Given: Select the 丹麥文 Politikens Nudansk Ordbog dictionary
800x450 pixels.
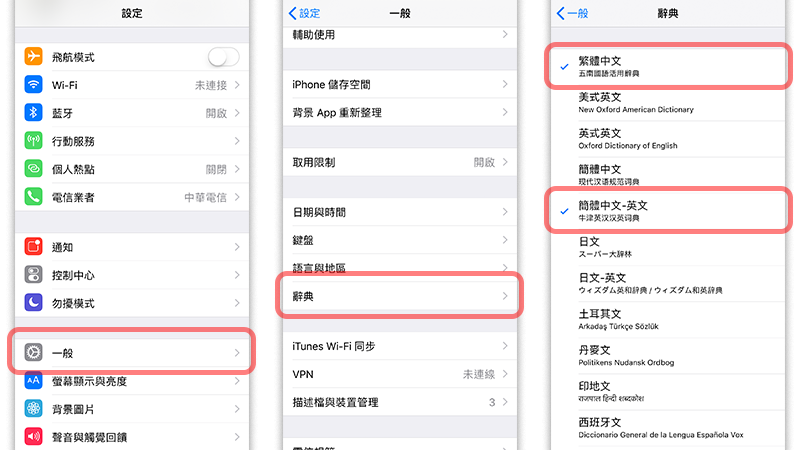Looking at the screenshot, I should coord(668,356).
